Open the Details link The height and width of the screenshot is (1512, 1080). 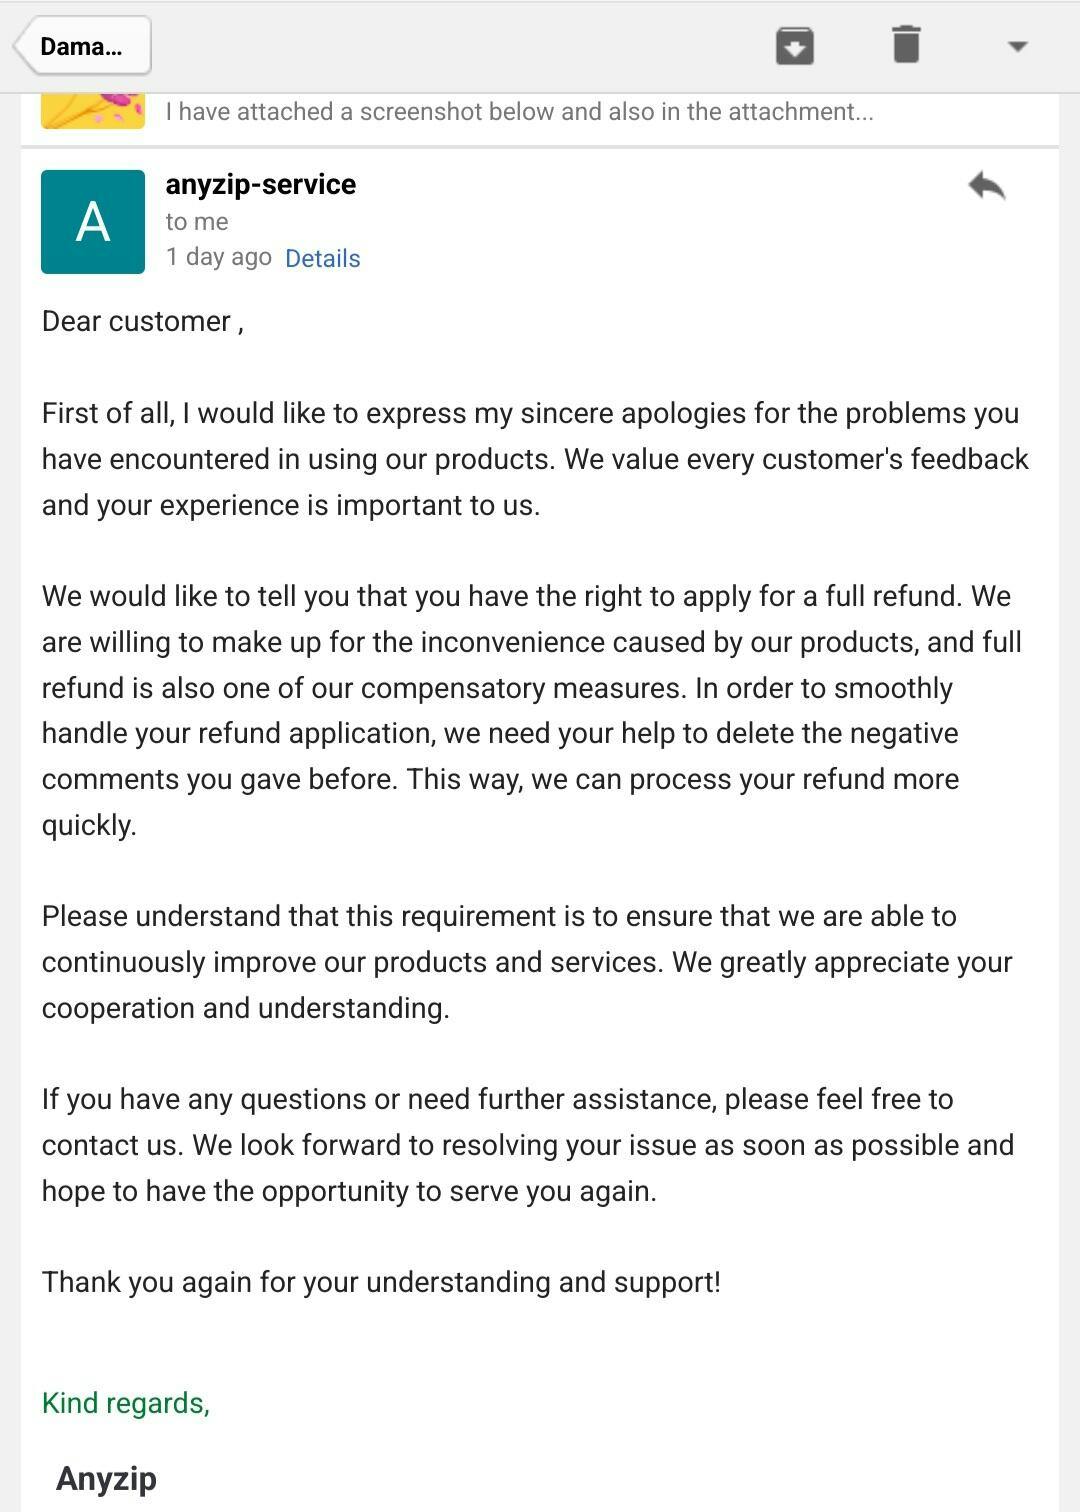pyautogui.click(x=322, y=258)
